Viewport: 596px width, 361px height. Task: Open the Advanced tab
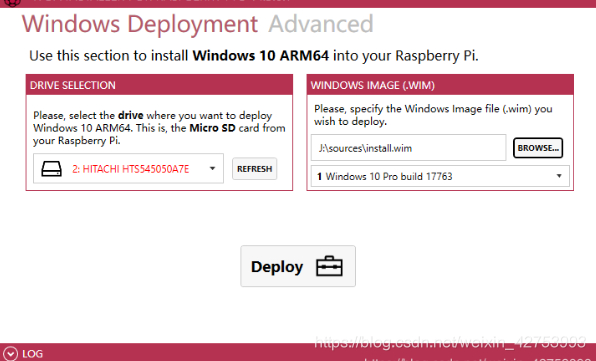pos(321,24)
